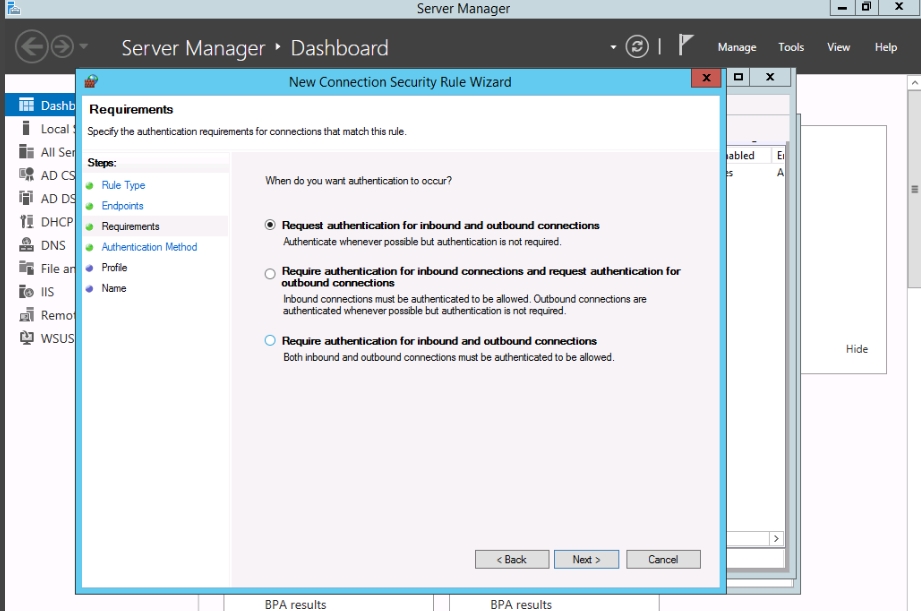This screenshot has height=611, width=921.
Task: Click the Cancel button in wizard
Action: tap(663, 560)
